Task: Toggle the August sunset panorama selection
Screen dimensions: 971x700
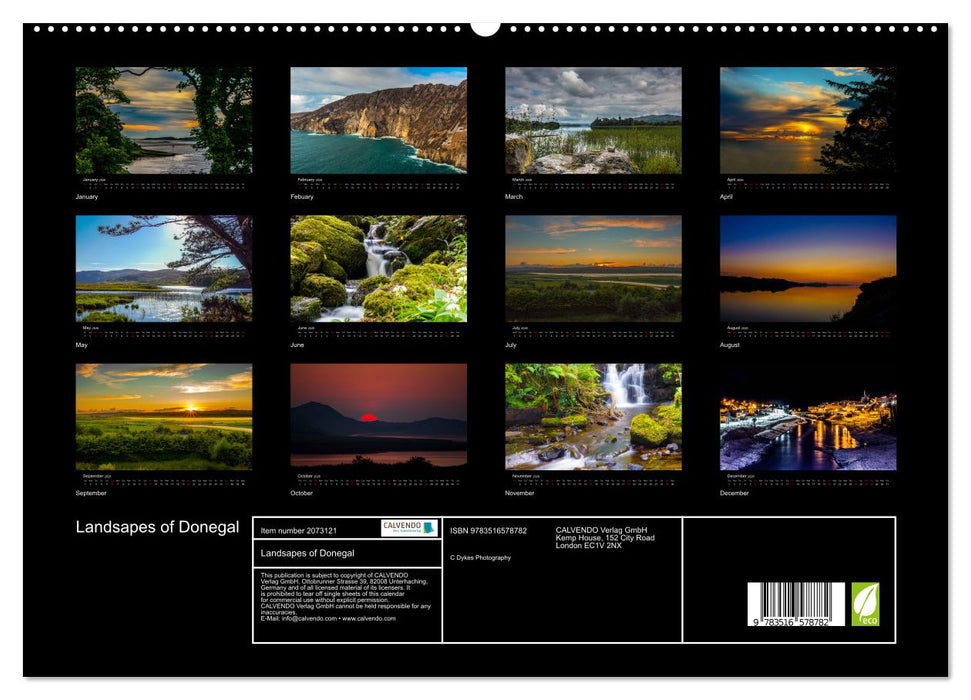Action: (805, 269)
